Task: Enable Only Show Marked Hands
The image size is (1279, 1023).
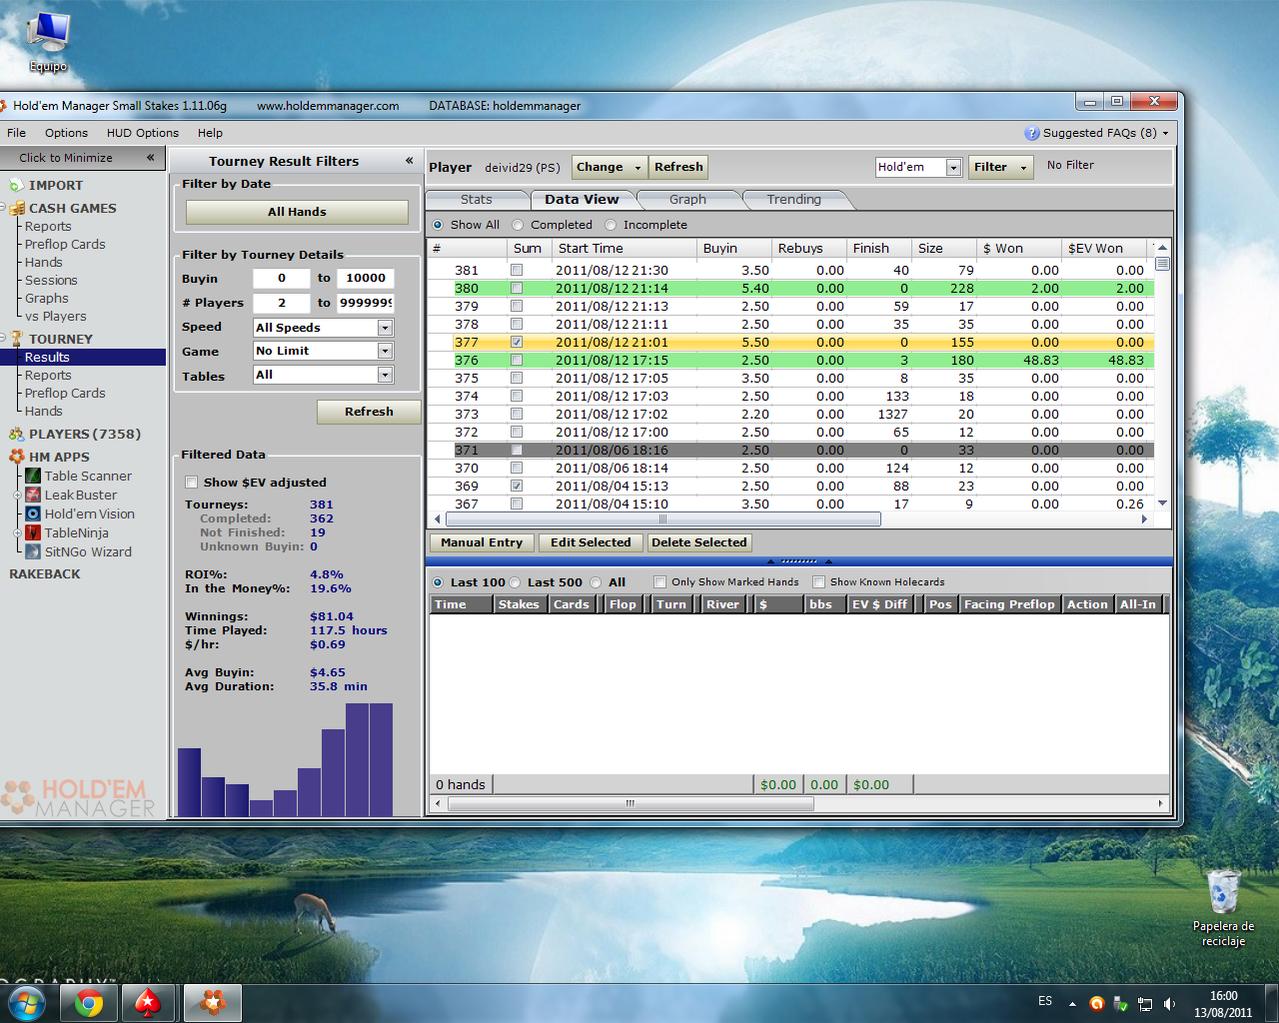Action: tap(660, 582)
